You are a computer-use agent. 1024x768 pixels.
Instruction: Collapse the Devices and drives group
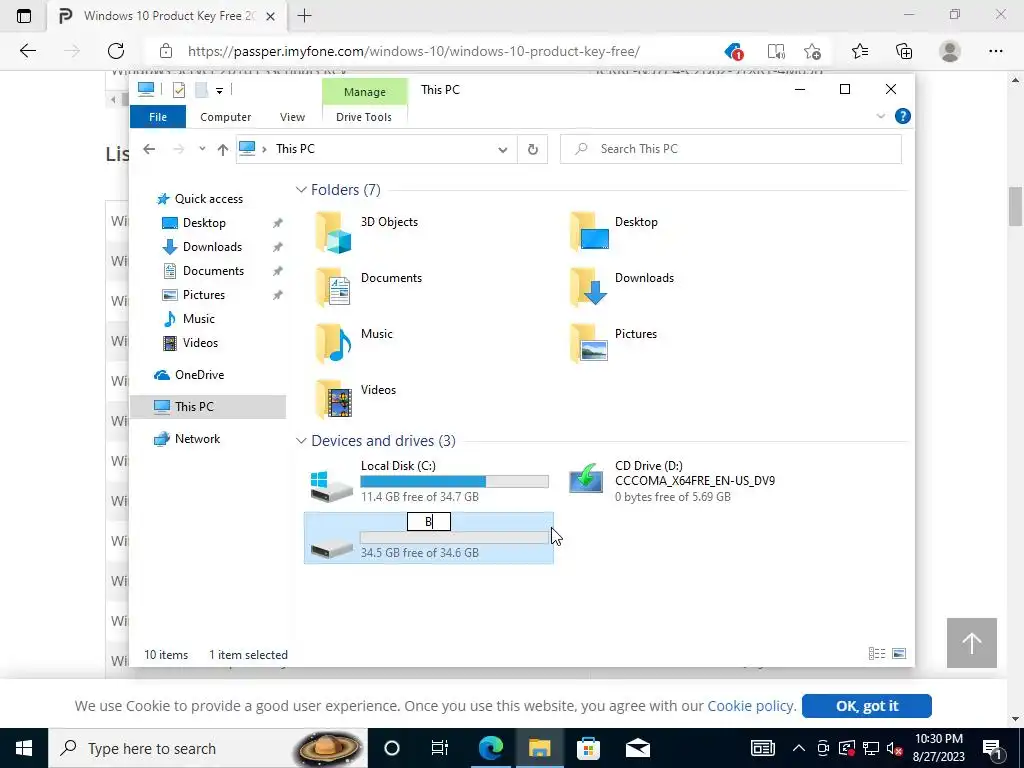point(301,441)
